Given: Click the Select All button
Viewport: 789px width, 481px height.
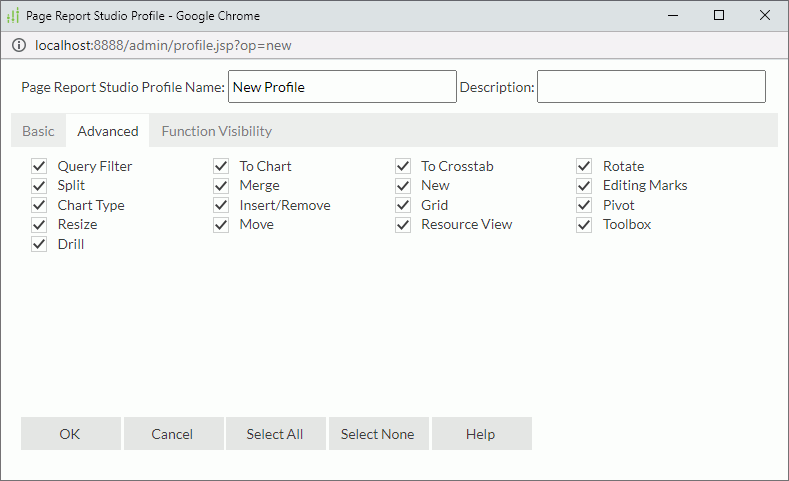Looking at the screenshot, I should [276, 434].
